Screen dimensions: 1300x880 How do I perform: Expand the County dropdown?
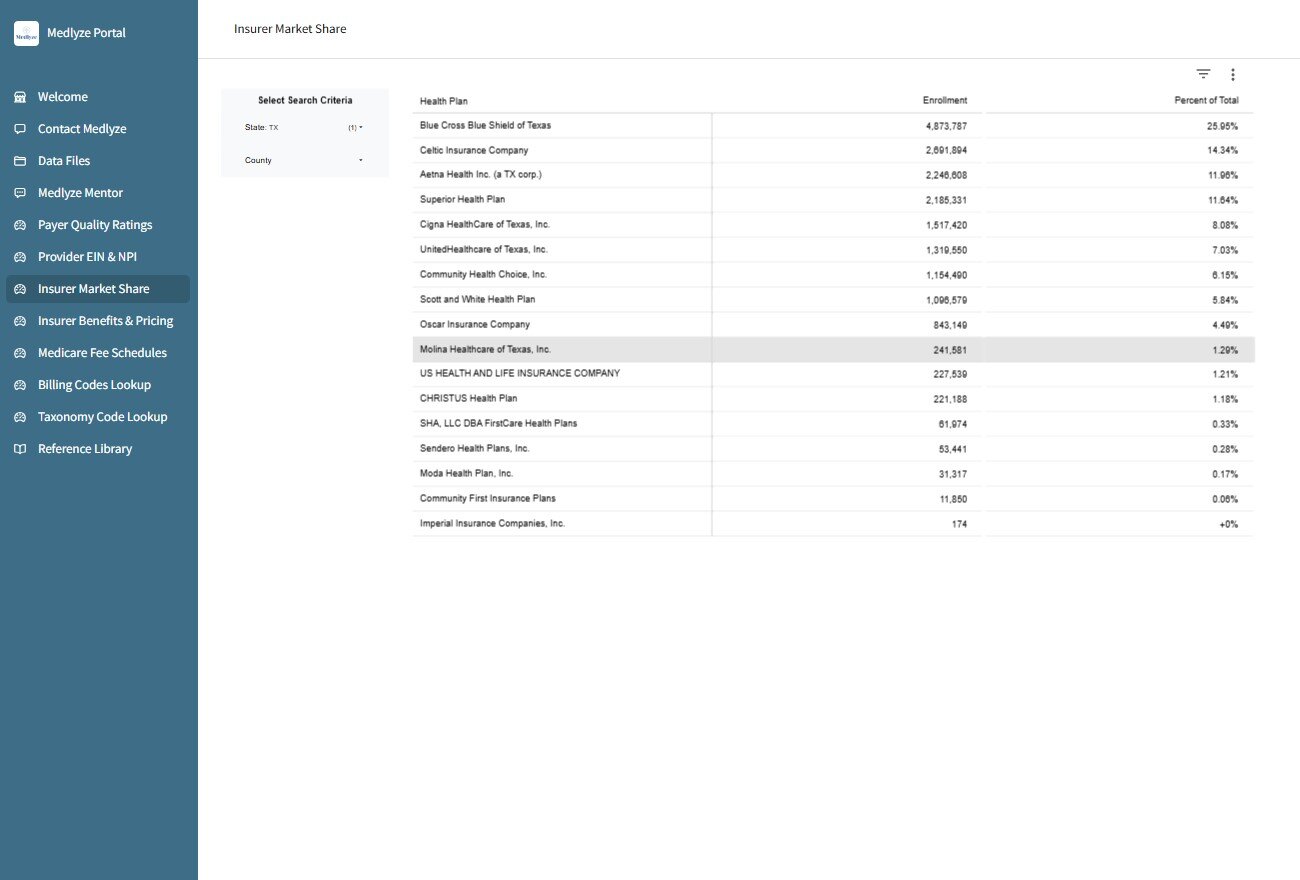304,160
